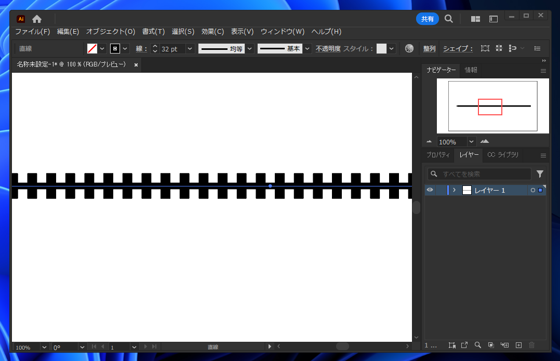This screenshot has width=560, height=361.
Task: Click the 線: stroke panel link
Action: 141,49
